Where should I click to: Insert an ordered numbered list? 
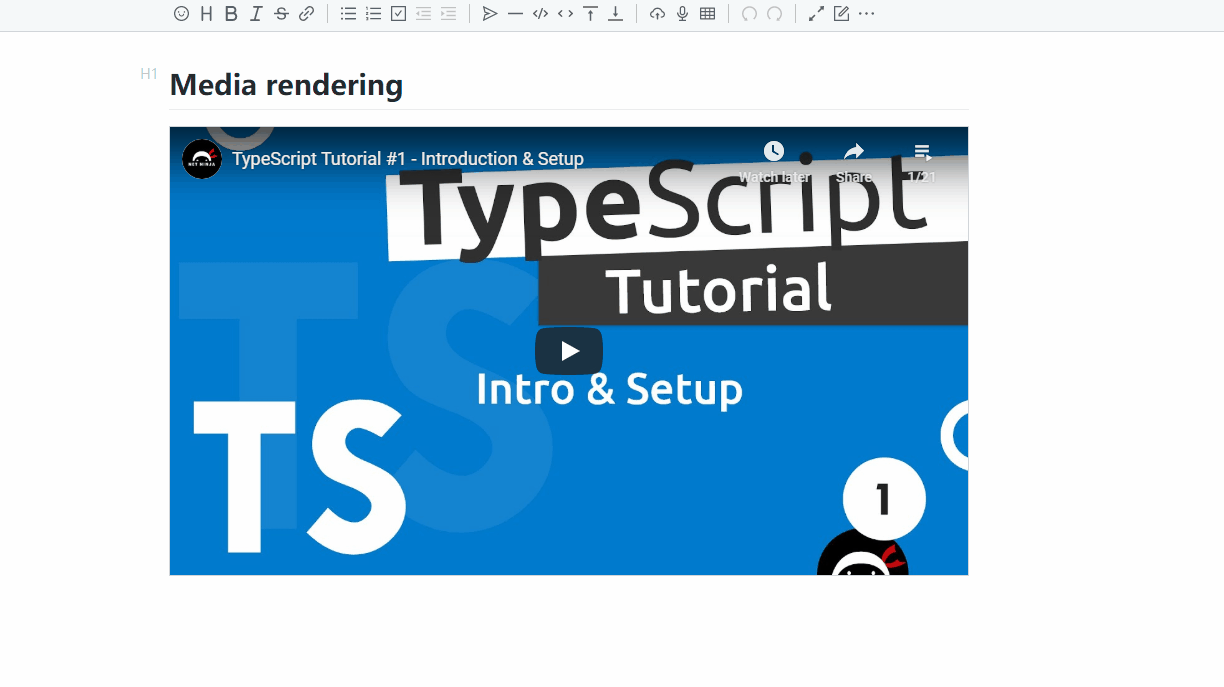[373, 14]
